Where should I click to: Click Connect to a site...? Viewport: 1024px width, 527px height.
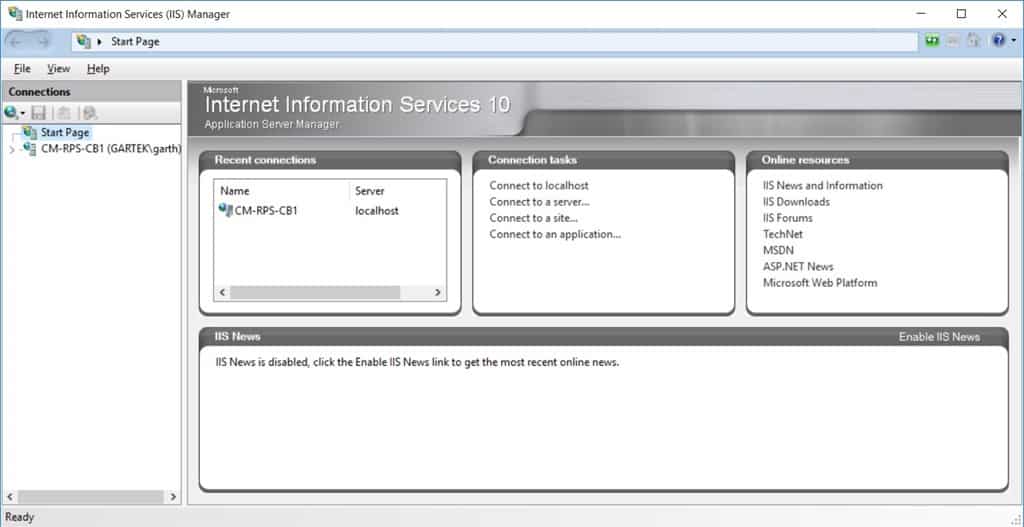pyautogui.click(x=534, y=218)
